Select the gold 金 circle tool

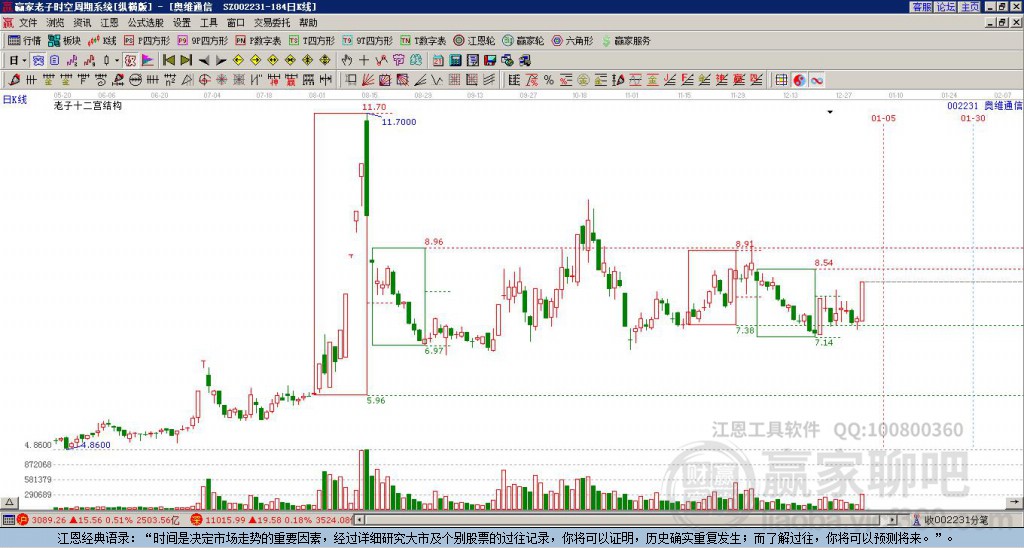[x=583, y=80]
